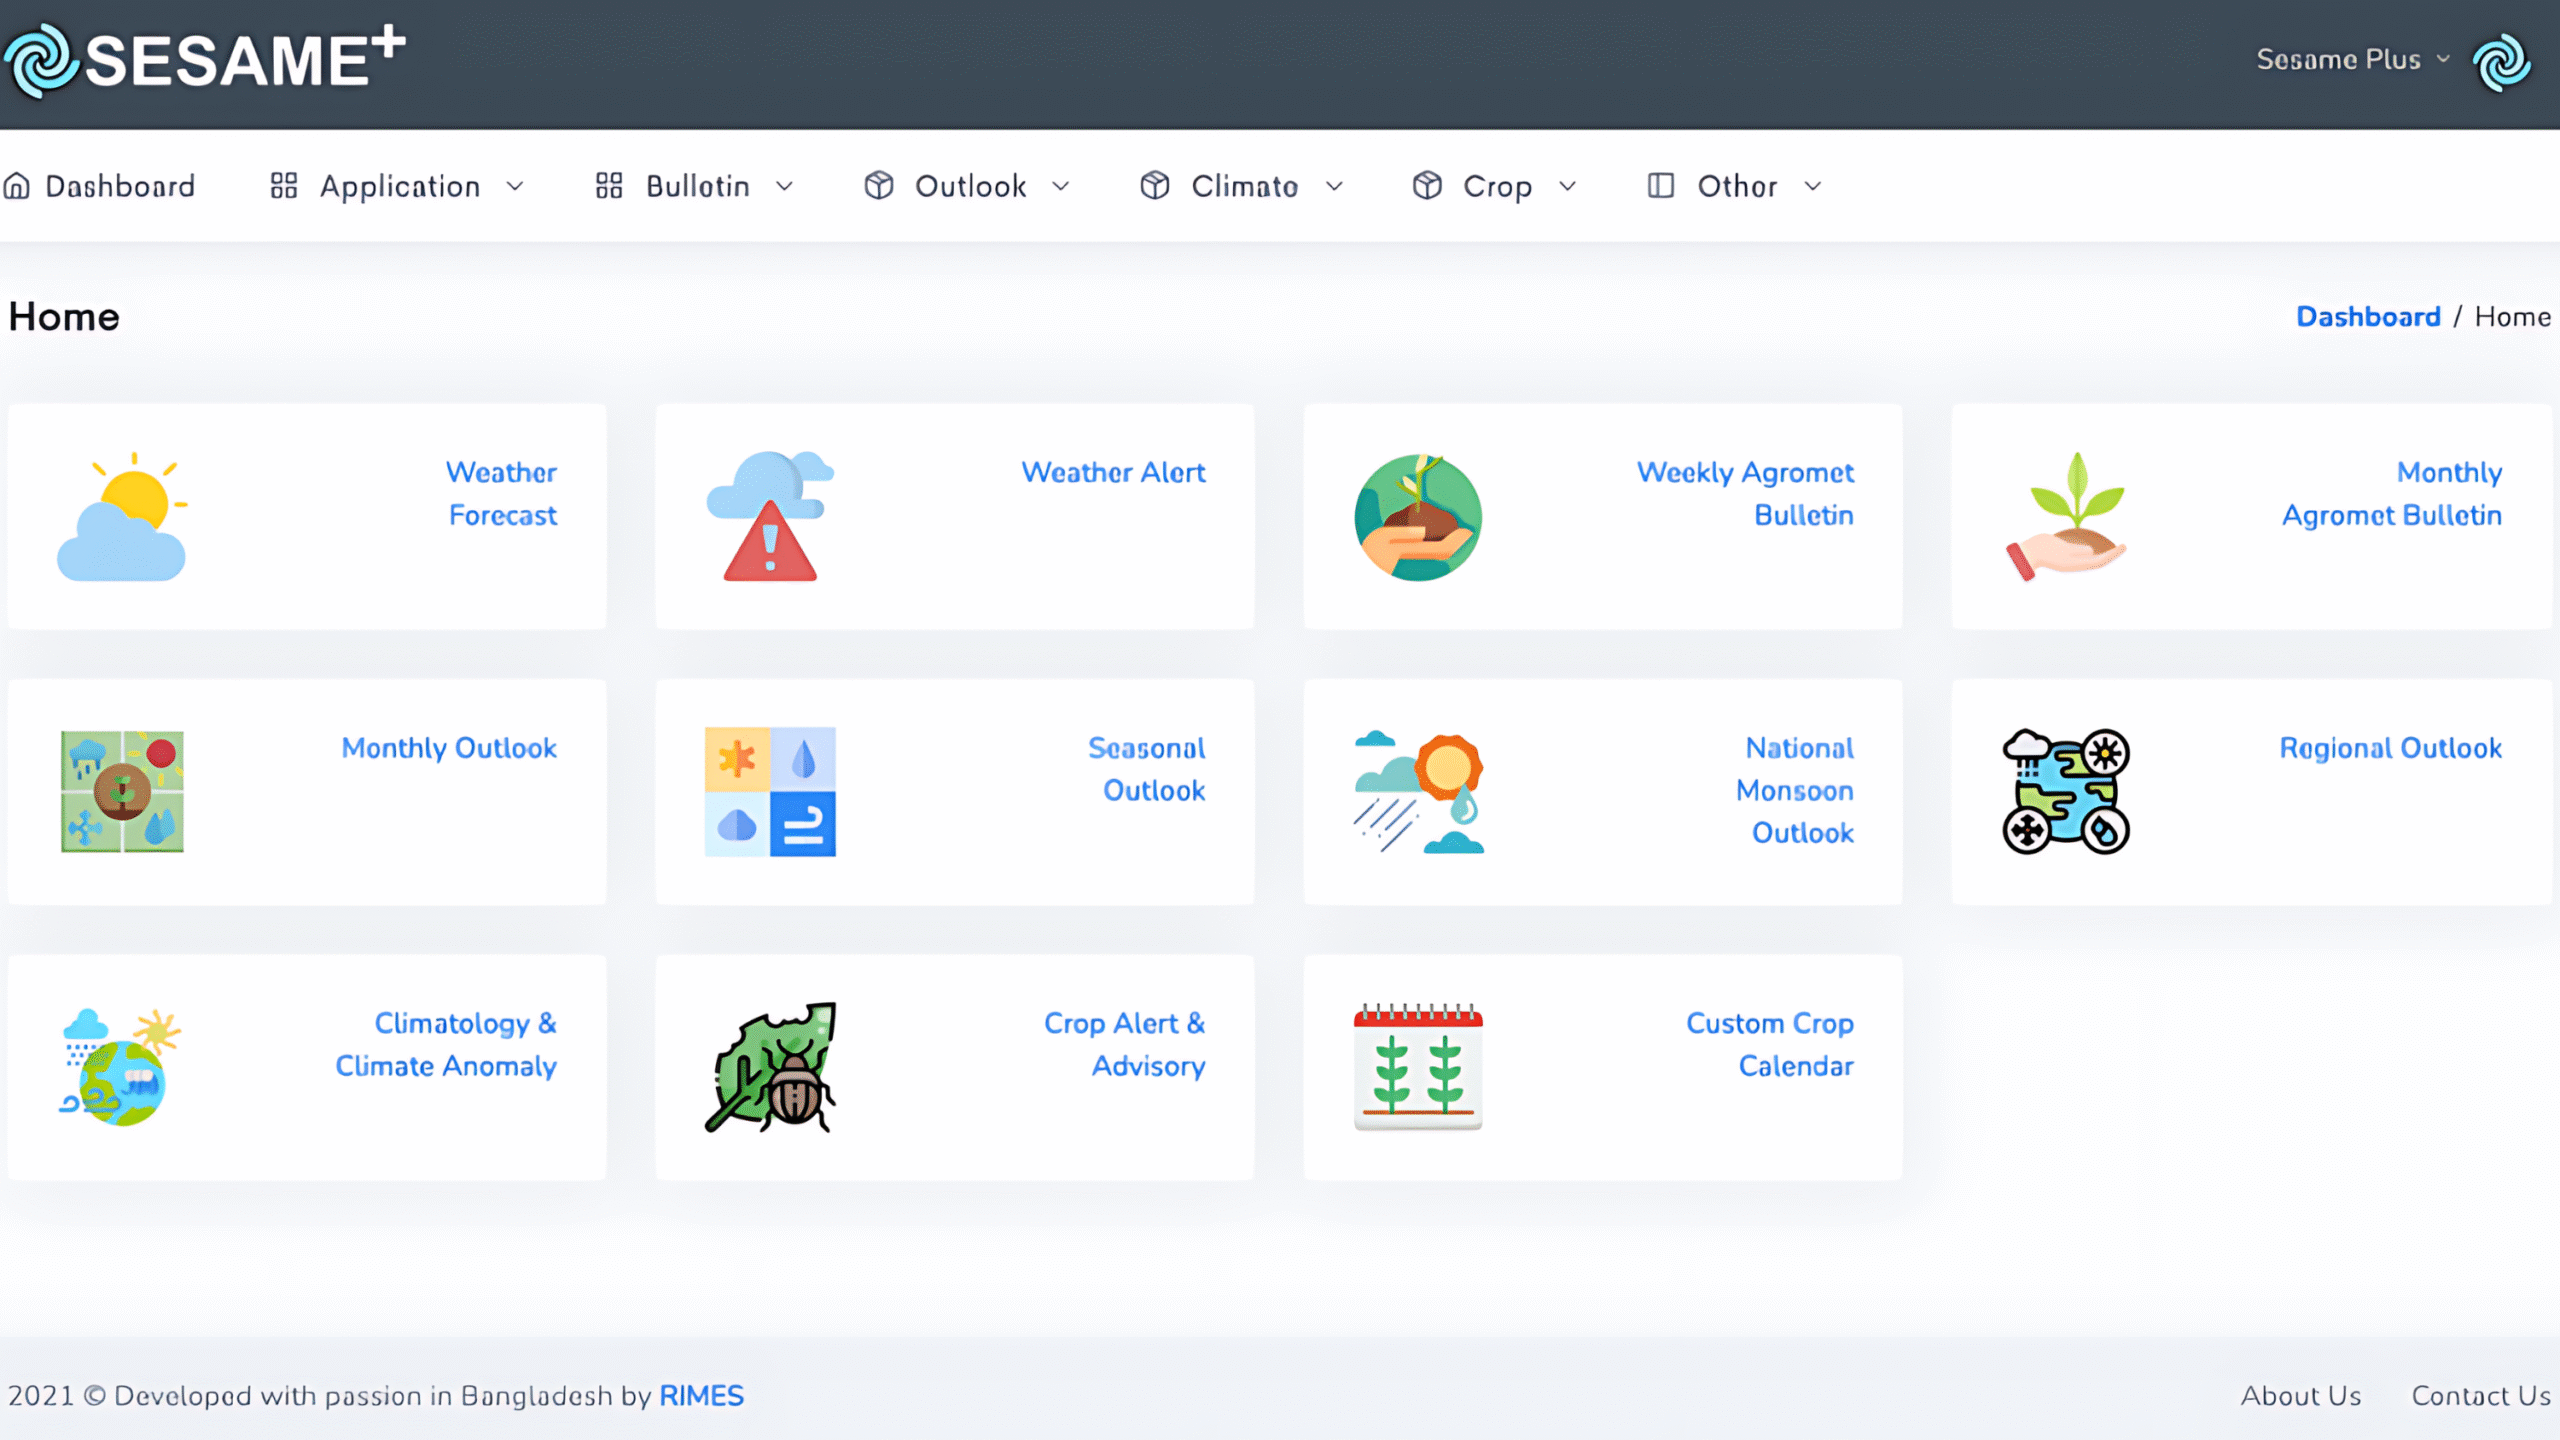The width and height of the screenshot is (2560, 1440).
Task: Expand the Other menu chevron
Action: click(1812, 187)
